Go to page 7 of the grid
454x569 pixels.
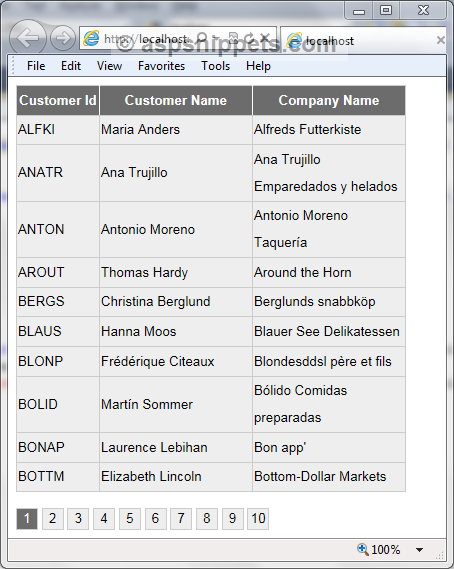181,519
